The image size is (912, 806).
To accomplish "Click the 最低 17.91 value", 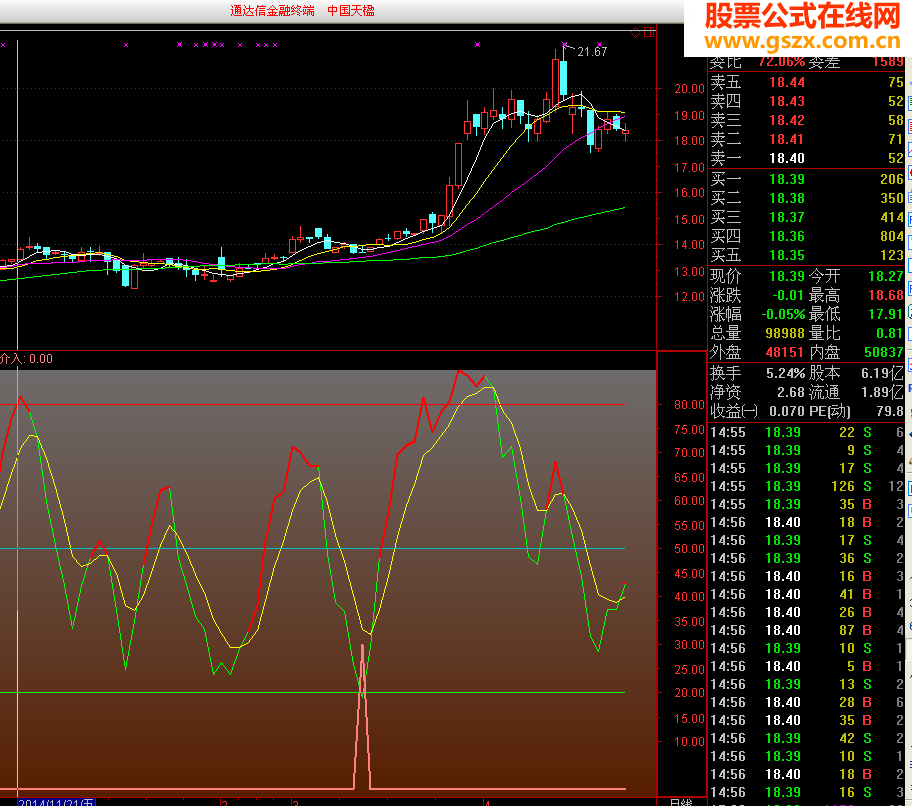I will point(886,315).
